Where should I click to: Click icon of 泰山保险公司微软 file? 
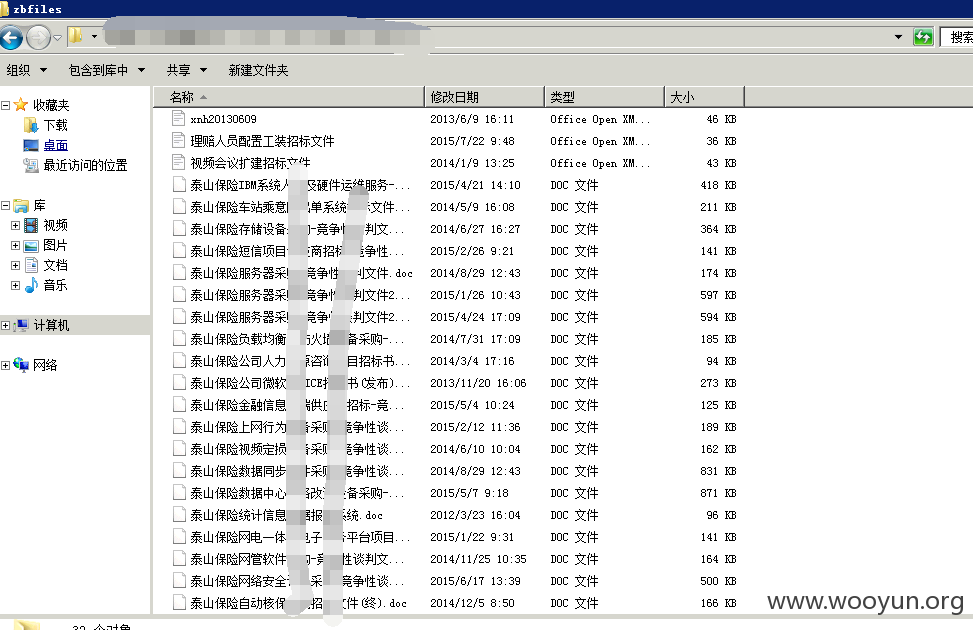coord(179,383)
